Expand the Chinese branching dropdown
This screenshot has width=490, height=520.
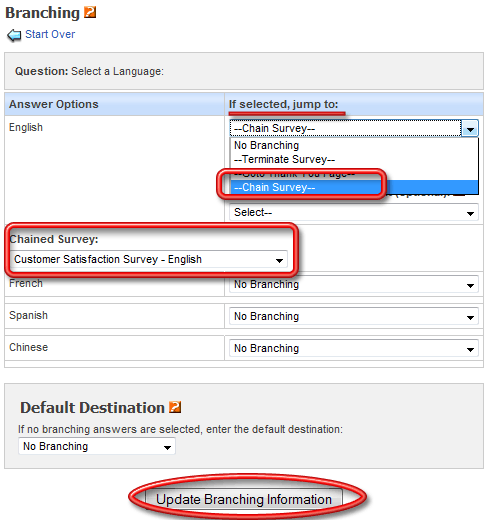[354, 348]
